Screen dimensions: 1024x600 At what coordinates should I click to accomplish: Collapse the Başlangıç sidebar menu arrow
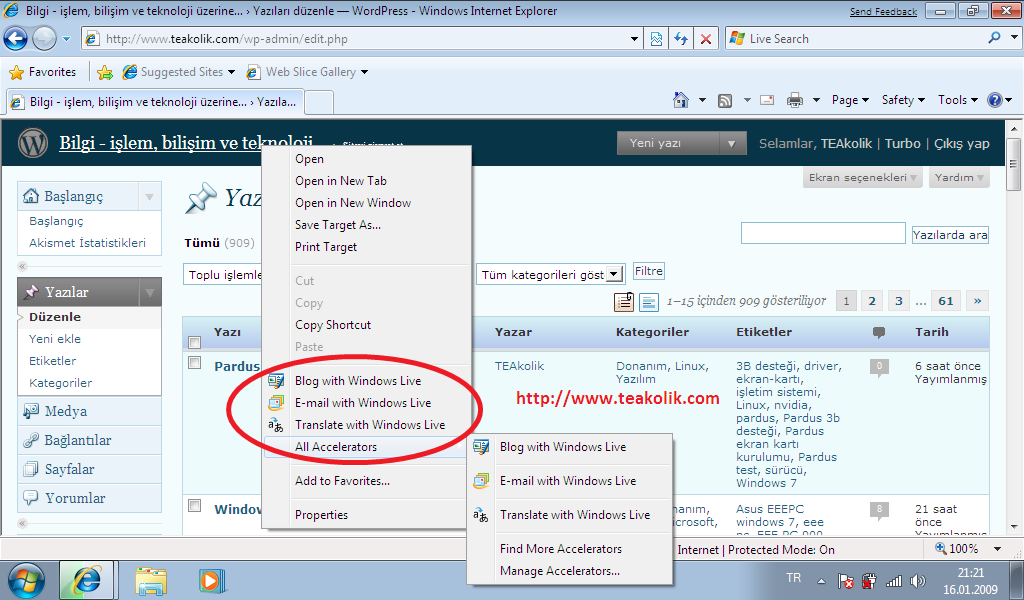click(x=150, y=197)
